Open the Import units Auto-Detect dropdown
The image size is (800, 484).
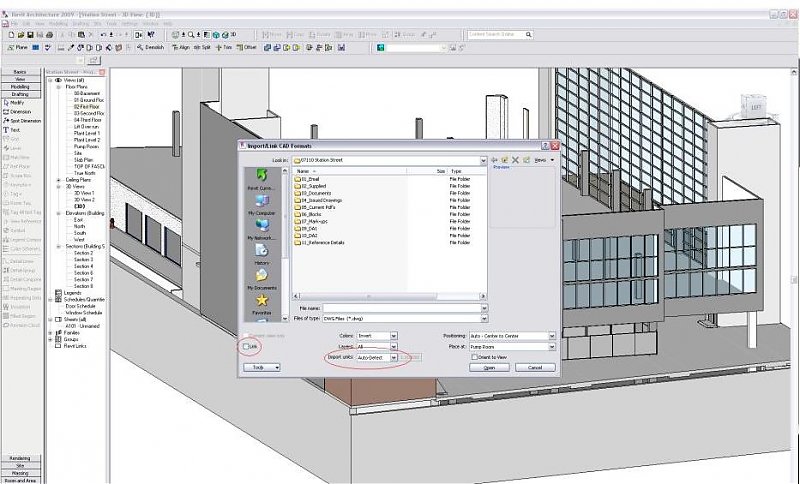(x=393, y=358)
